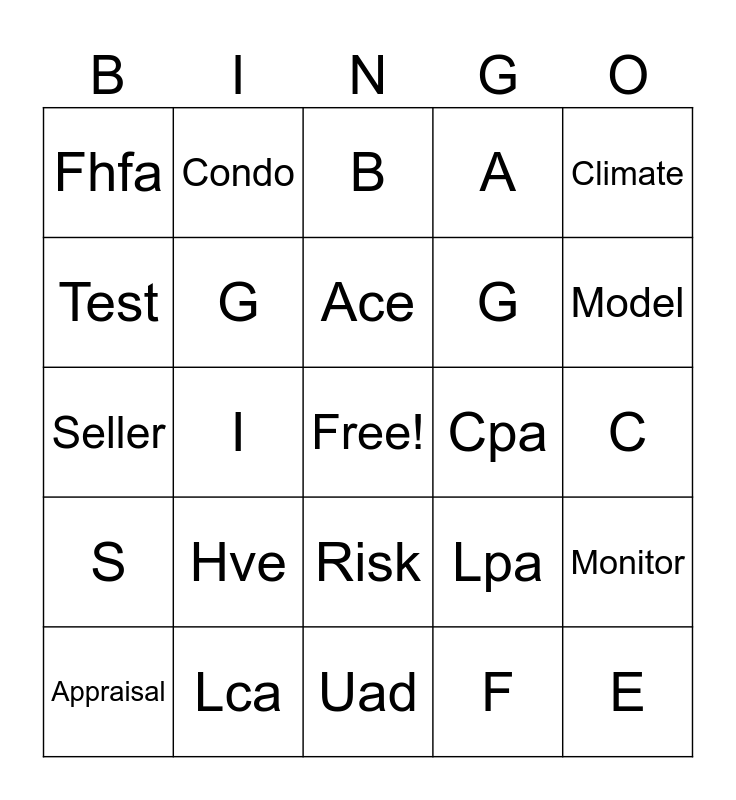Select the Climate cell
The width and height of the screenshot is (736, 800).
pos(627,173)
